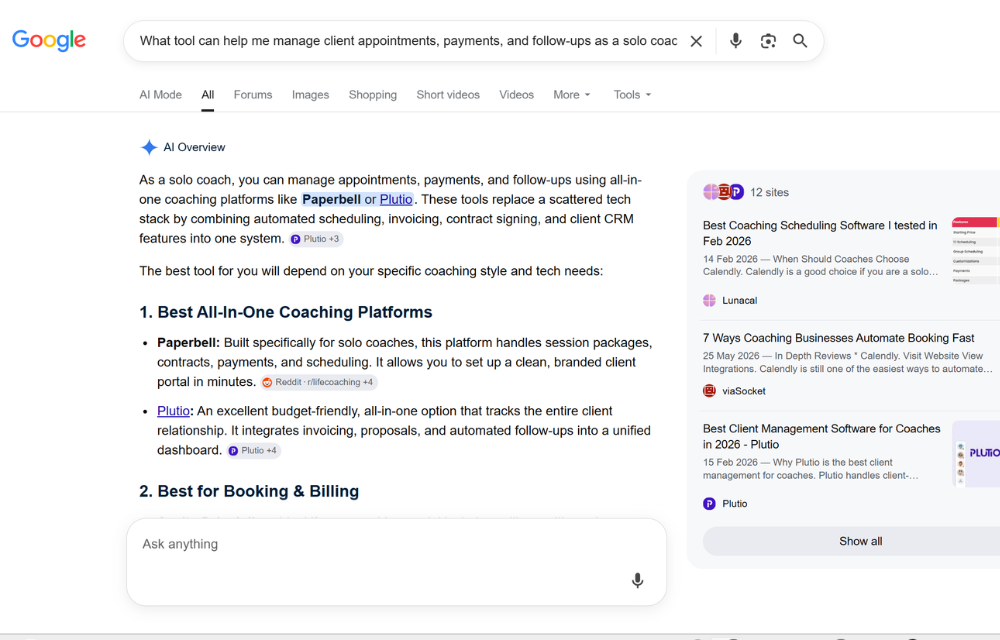The height and width of the screenshot is (640, 1000).
Task: Click heading Best All-In-One Coaching Platforms
Action: pos(286,312)
